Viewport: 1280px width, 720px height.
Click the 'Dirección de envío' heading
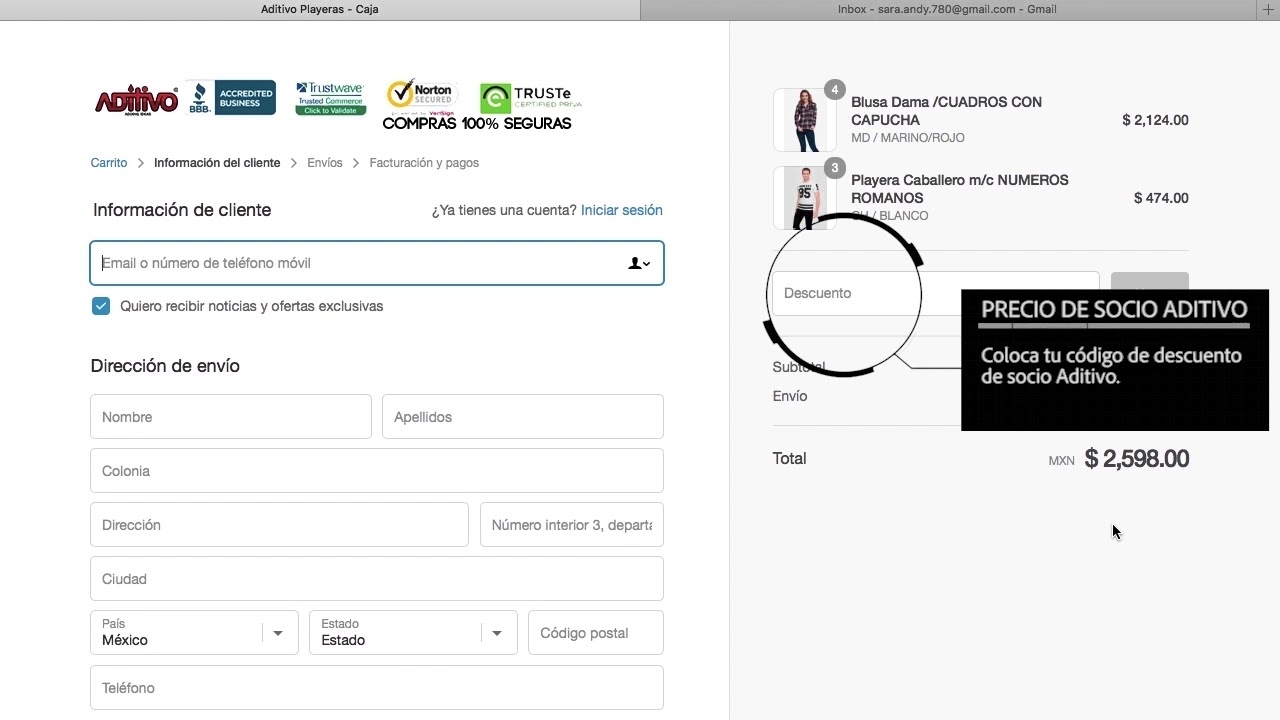(165, 366)
